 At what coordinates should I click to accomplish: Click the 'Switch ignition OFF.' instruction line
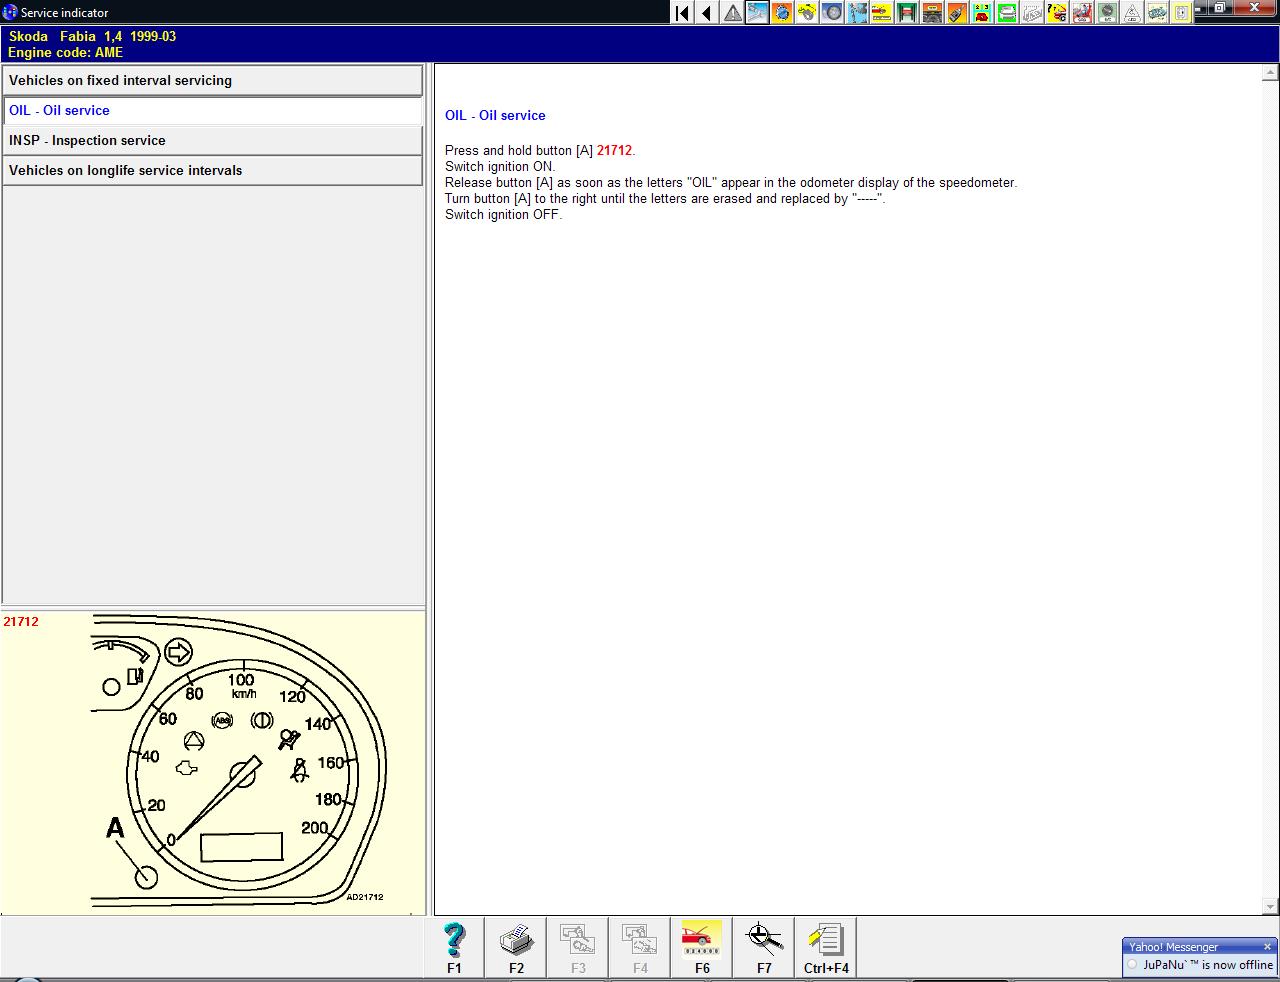pyautogui.click(x=504, y=215)
